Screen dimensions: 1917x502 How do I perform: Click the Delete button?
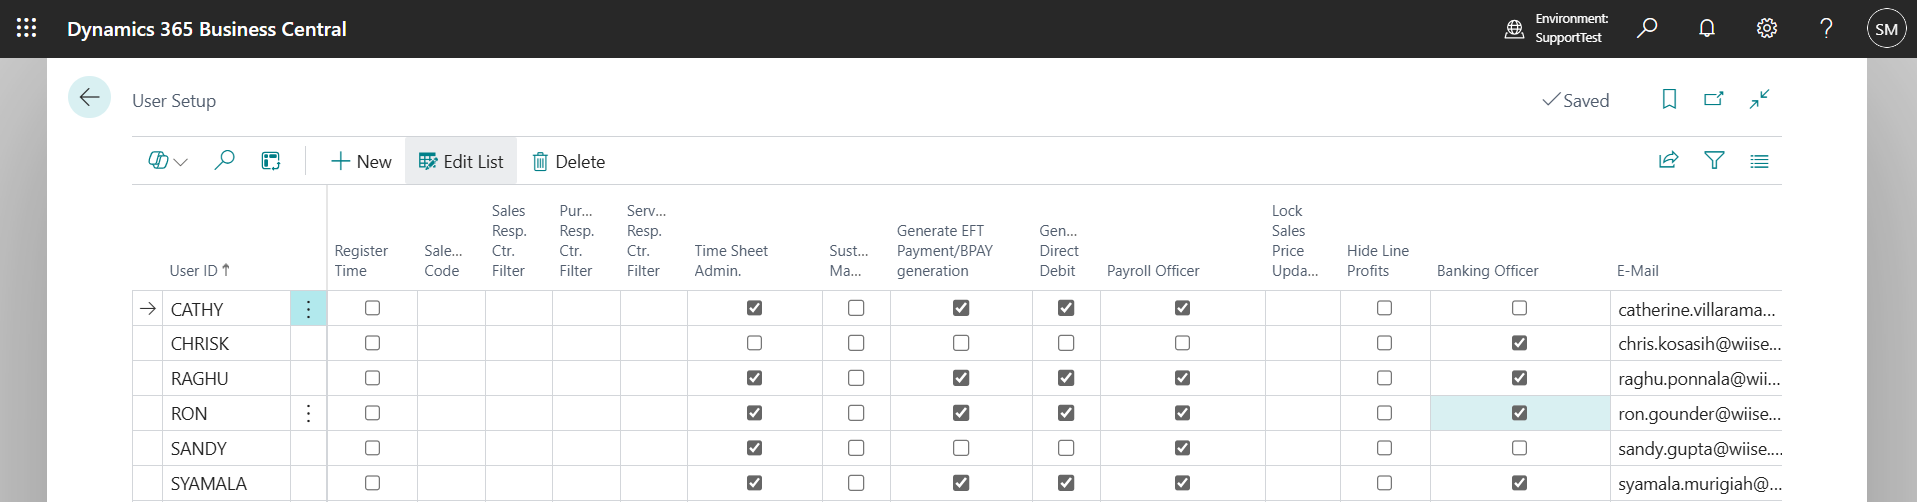click(568, 161)
